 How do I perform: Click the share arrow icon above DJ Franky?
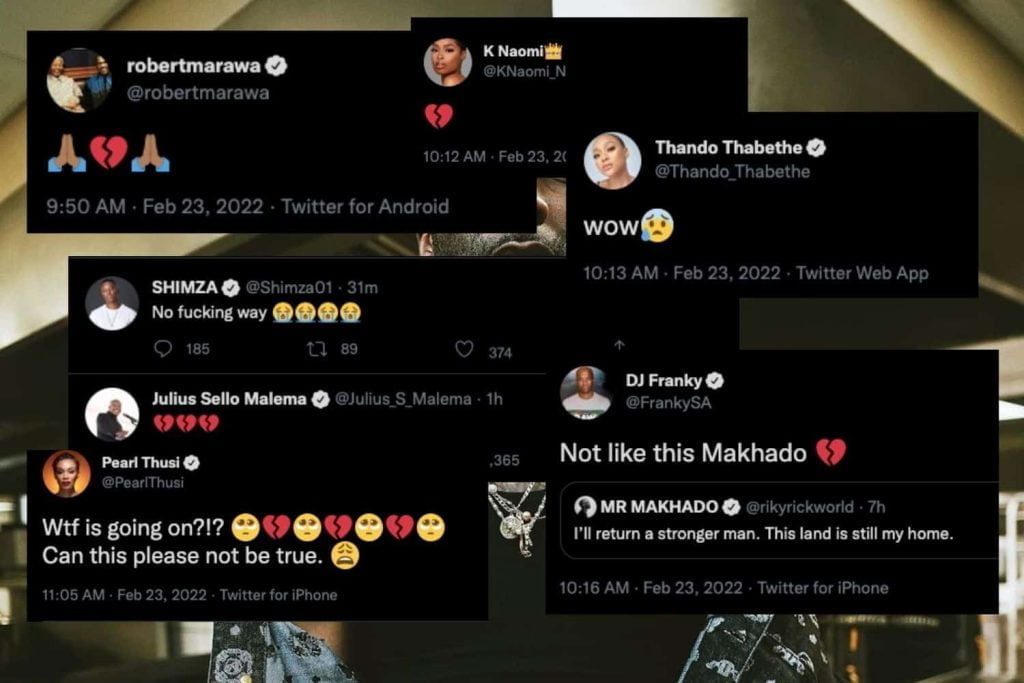tap(619, 345)
